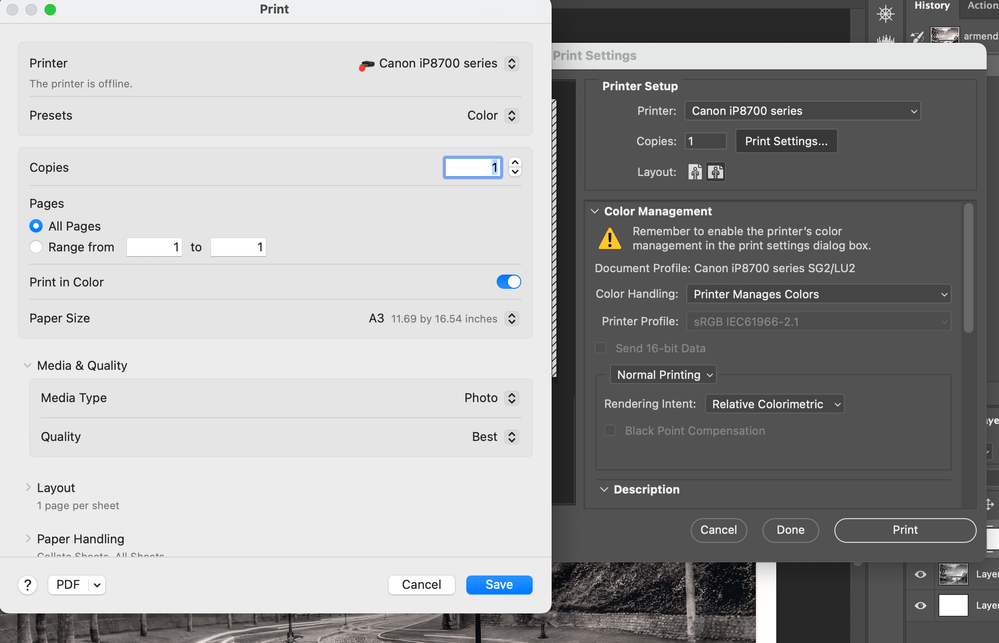
Task: Select portrait layout orientation icon
Action: (x=695, y=172)
